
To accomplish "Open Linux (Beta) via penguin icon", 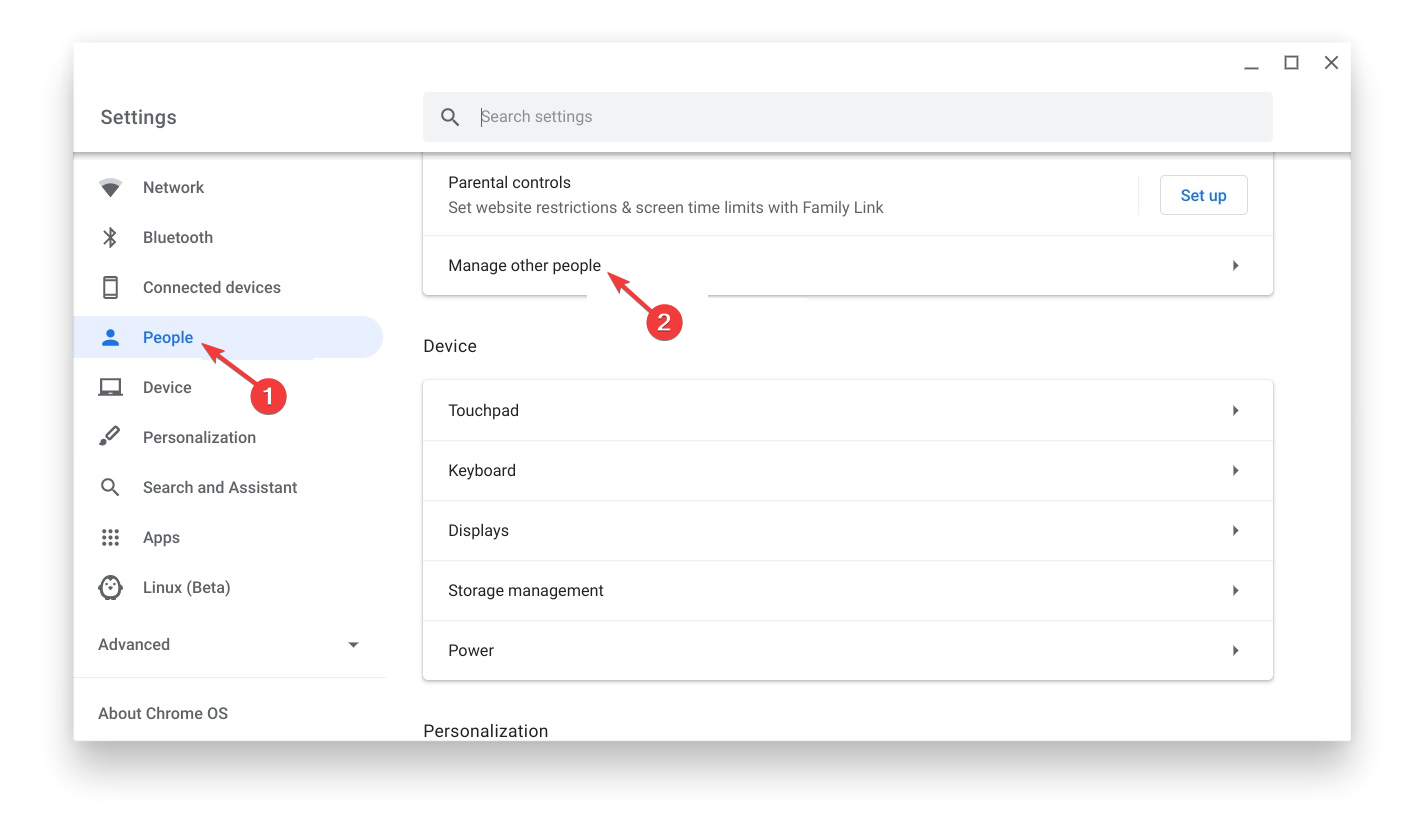I will tap(110, 587).
